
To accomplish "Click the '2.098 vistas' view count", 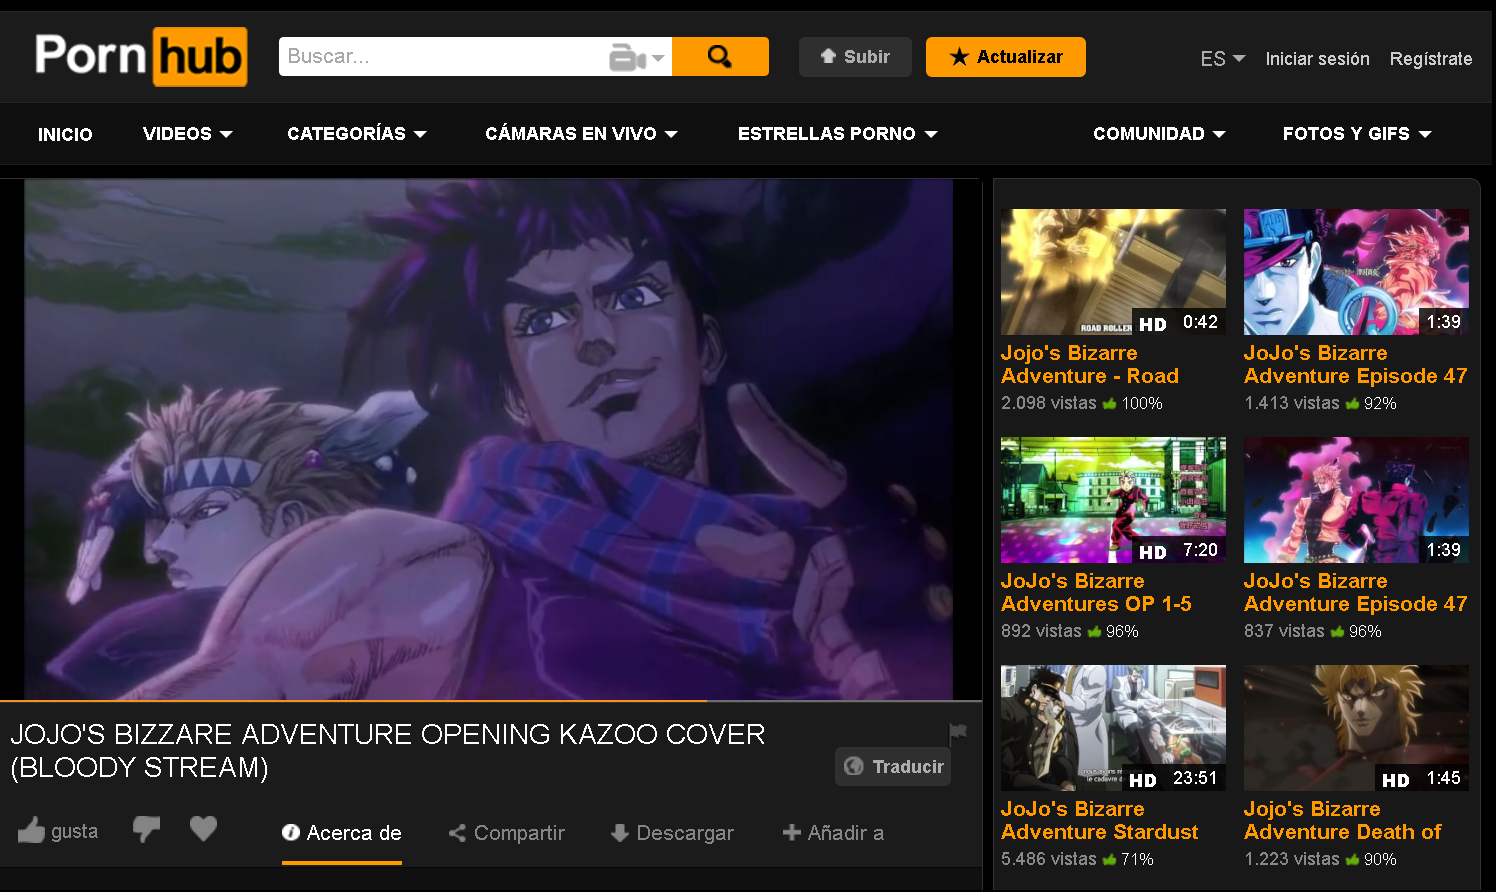I will pyautogui.click(x=1048, y=403).
